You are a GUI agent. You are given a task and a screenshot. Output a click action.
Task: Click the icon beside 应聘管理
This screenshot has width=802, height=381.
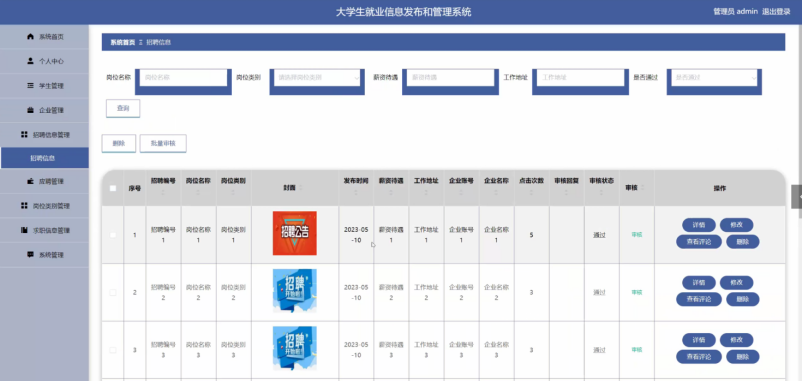30,182
